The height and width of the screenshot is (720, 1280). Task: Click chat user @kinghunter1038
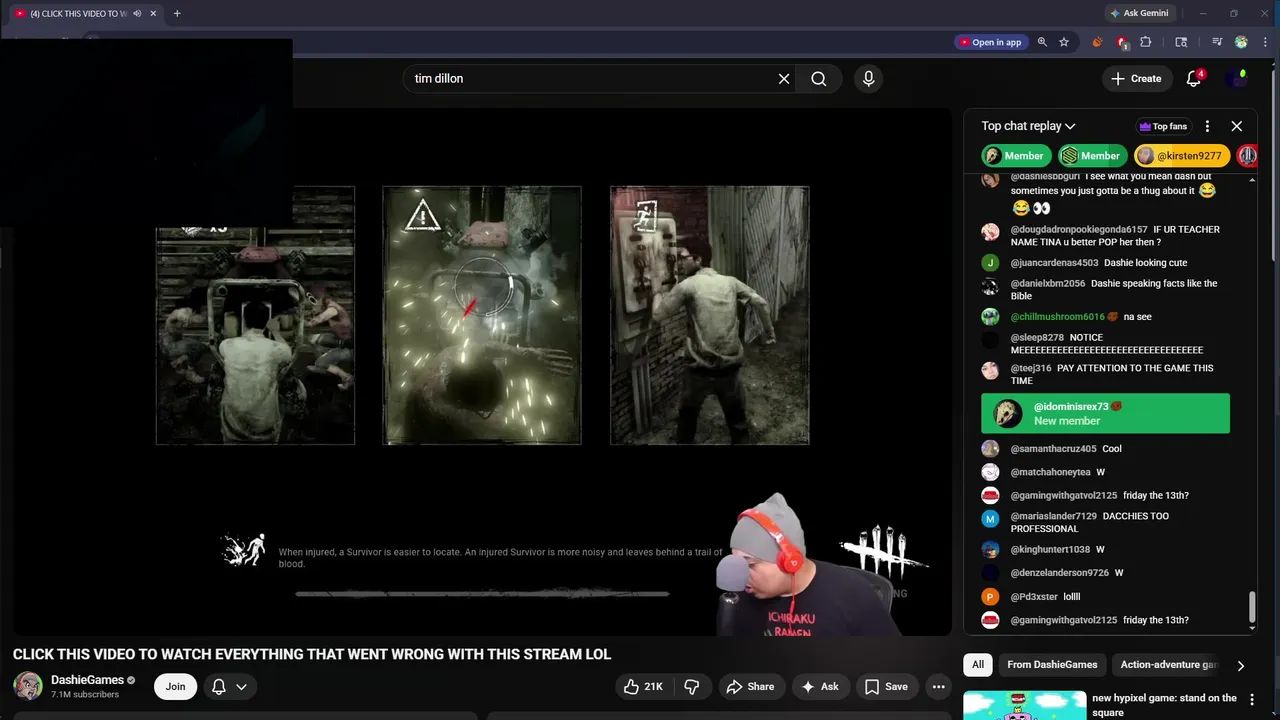pos(1050,549)
